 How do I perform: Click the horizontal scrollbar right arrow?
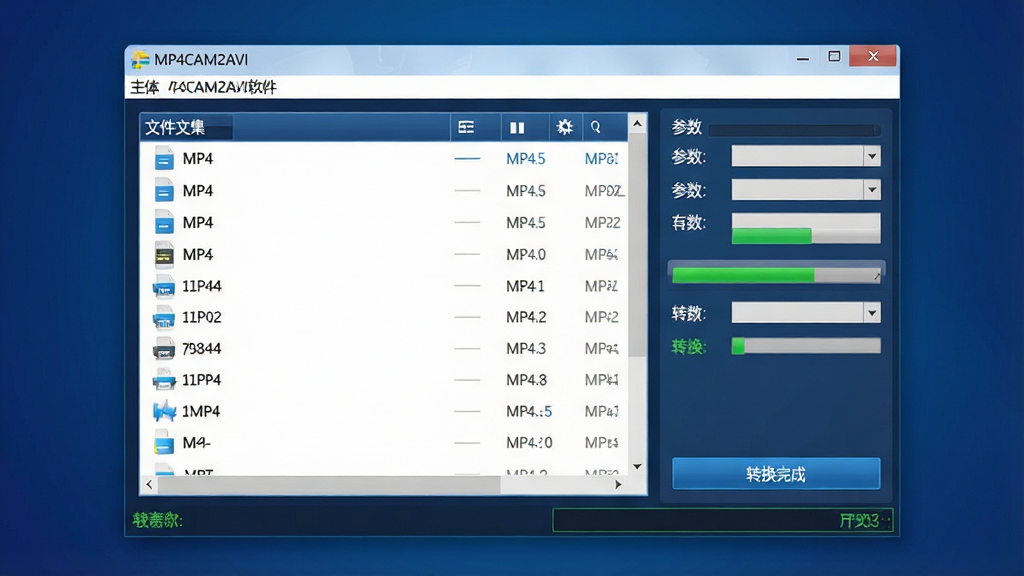[x=618, y=485]
